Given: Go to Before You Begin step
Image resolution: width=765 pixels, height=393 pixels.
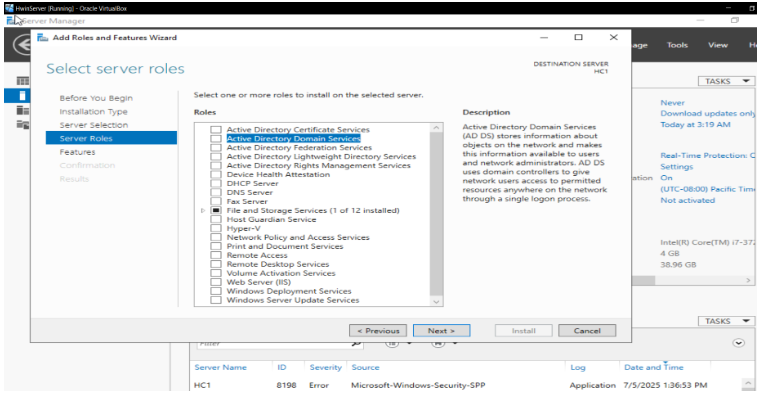Looking at the screenshot, I should point(96,98).
